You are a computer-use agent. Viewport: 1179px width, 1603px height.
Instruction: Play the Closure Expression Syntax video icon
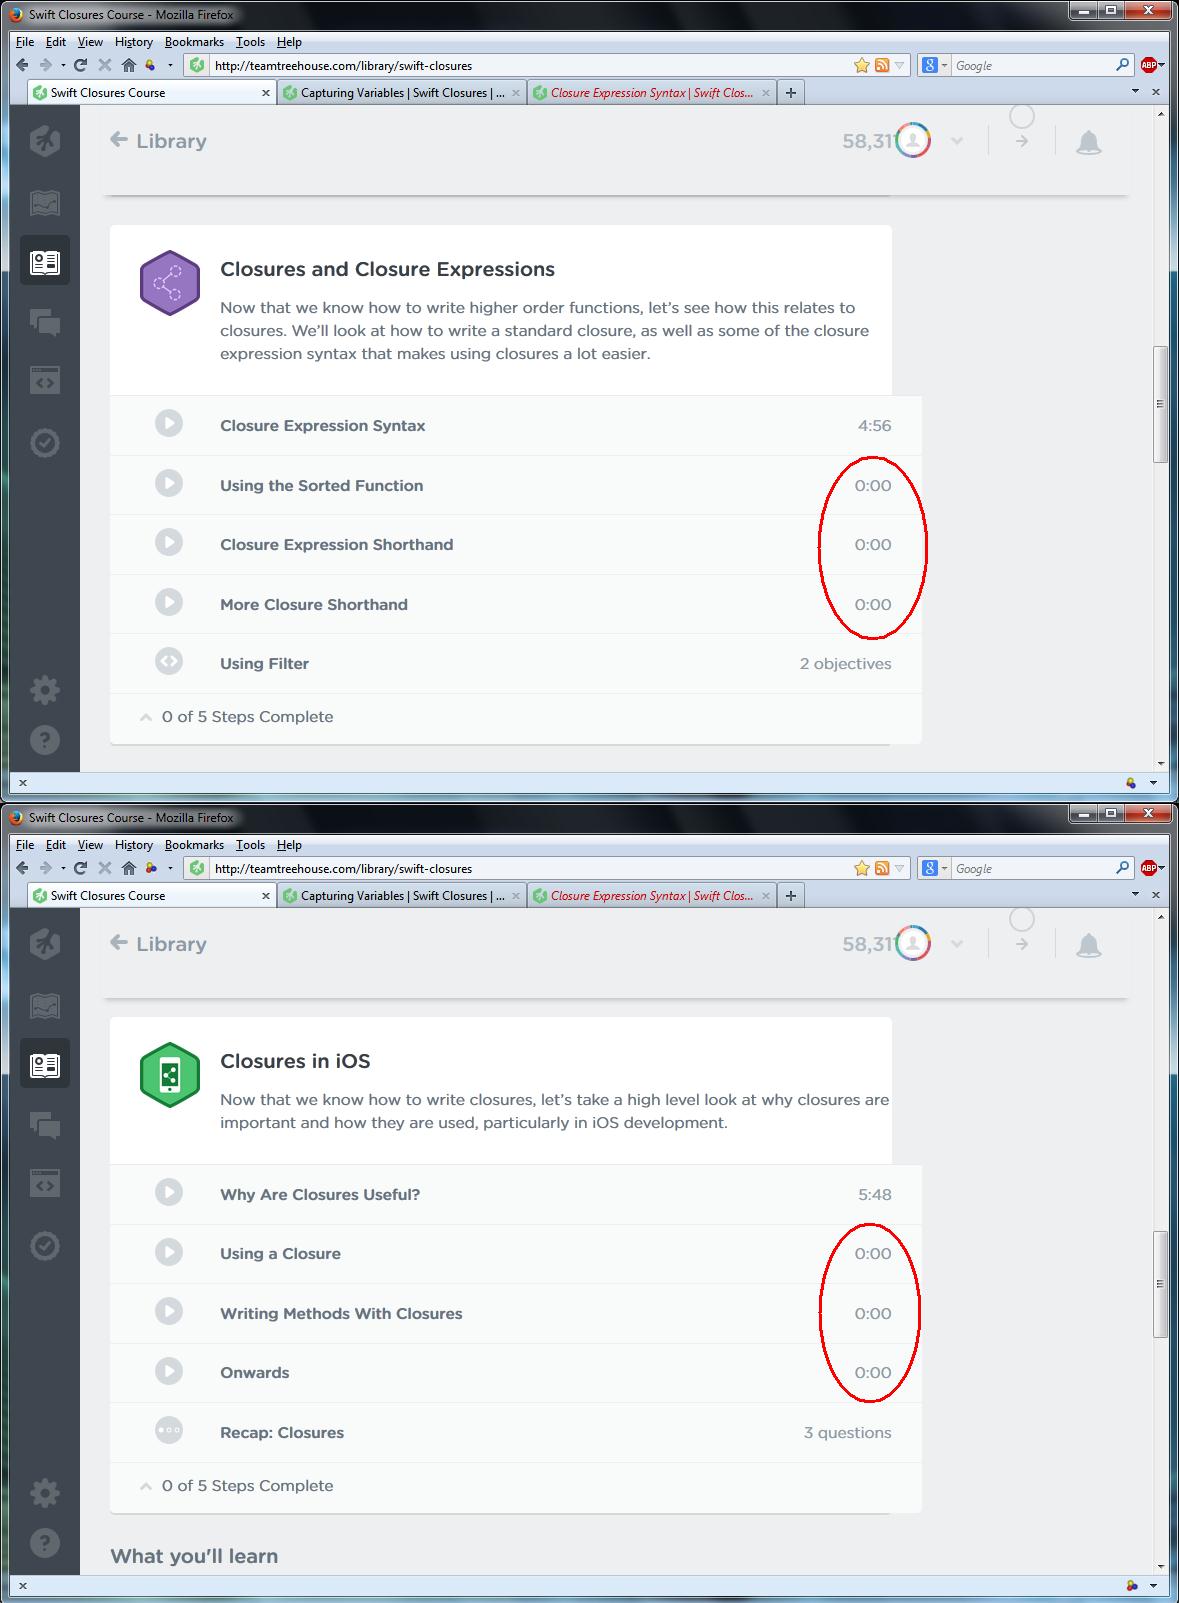pos(169,424)
